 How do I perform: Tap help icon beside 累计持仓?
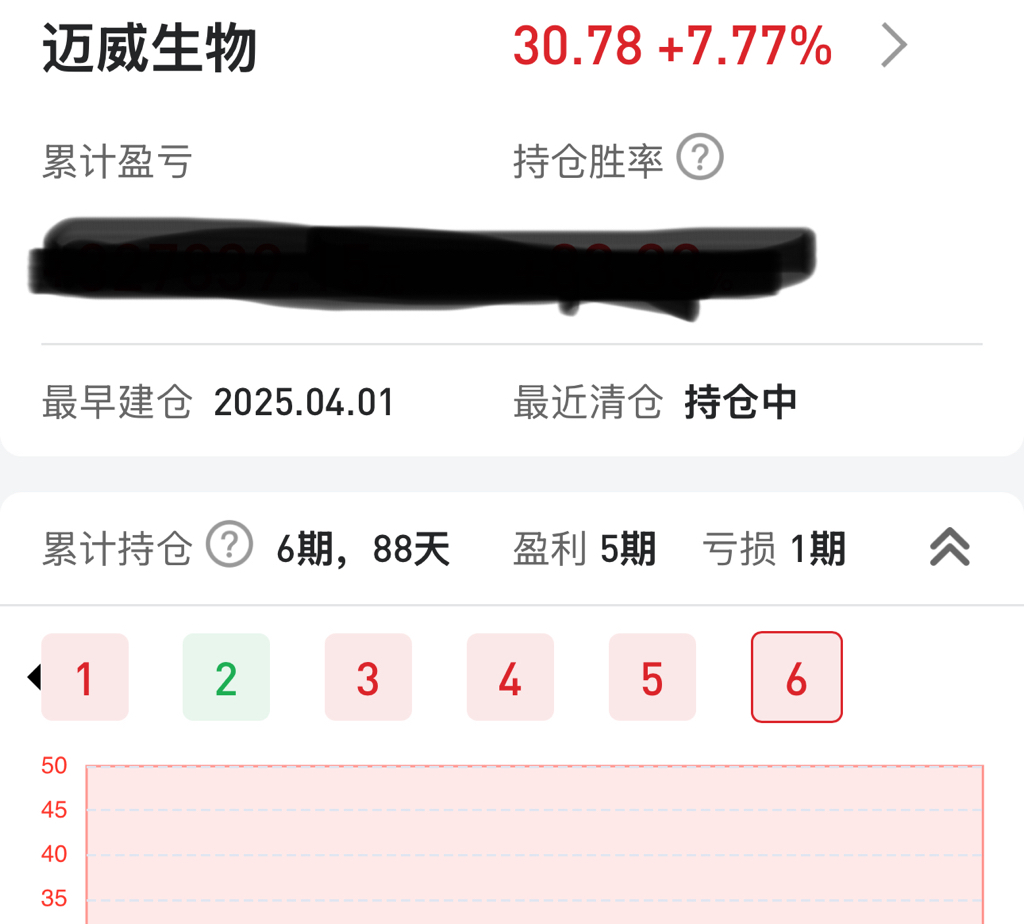[x=229, y=544]
